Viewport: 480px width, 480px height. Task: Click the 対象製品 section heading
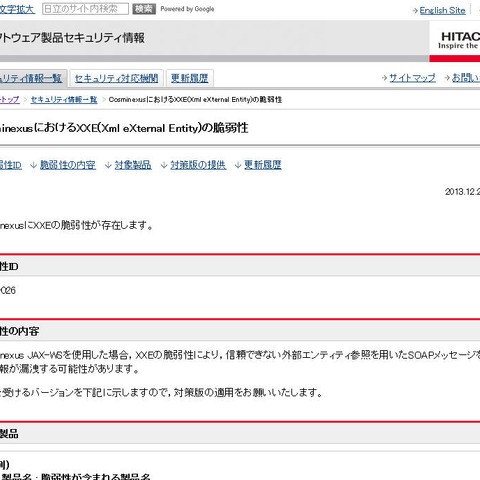(9, 434)
